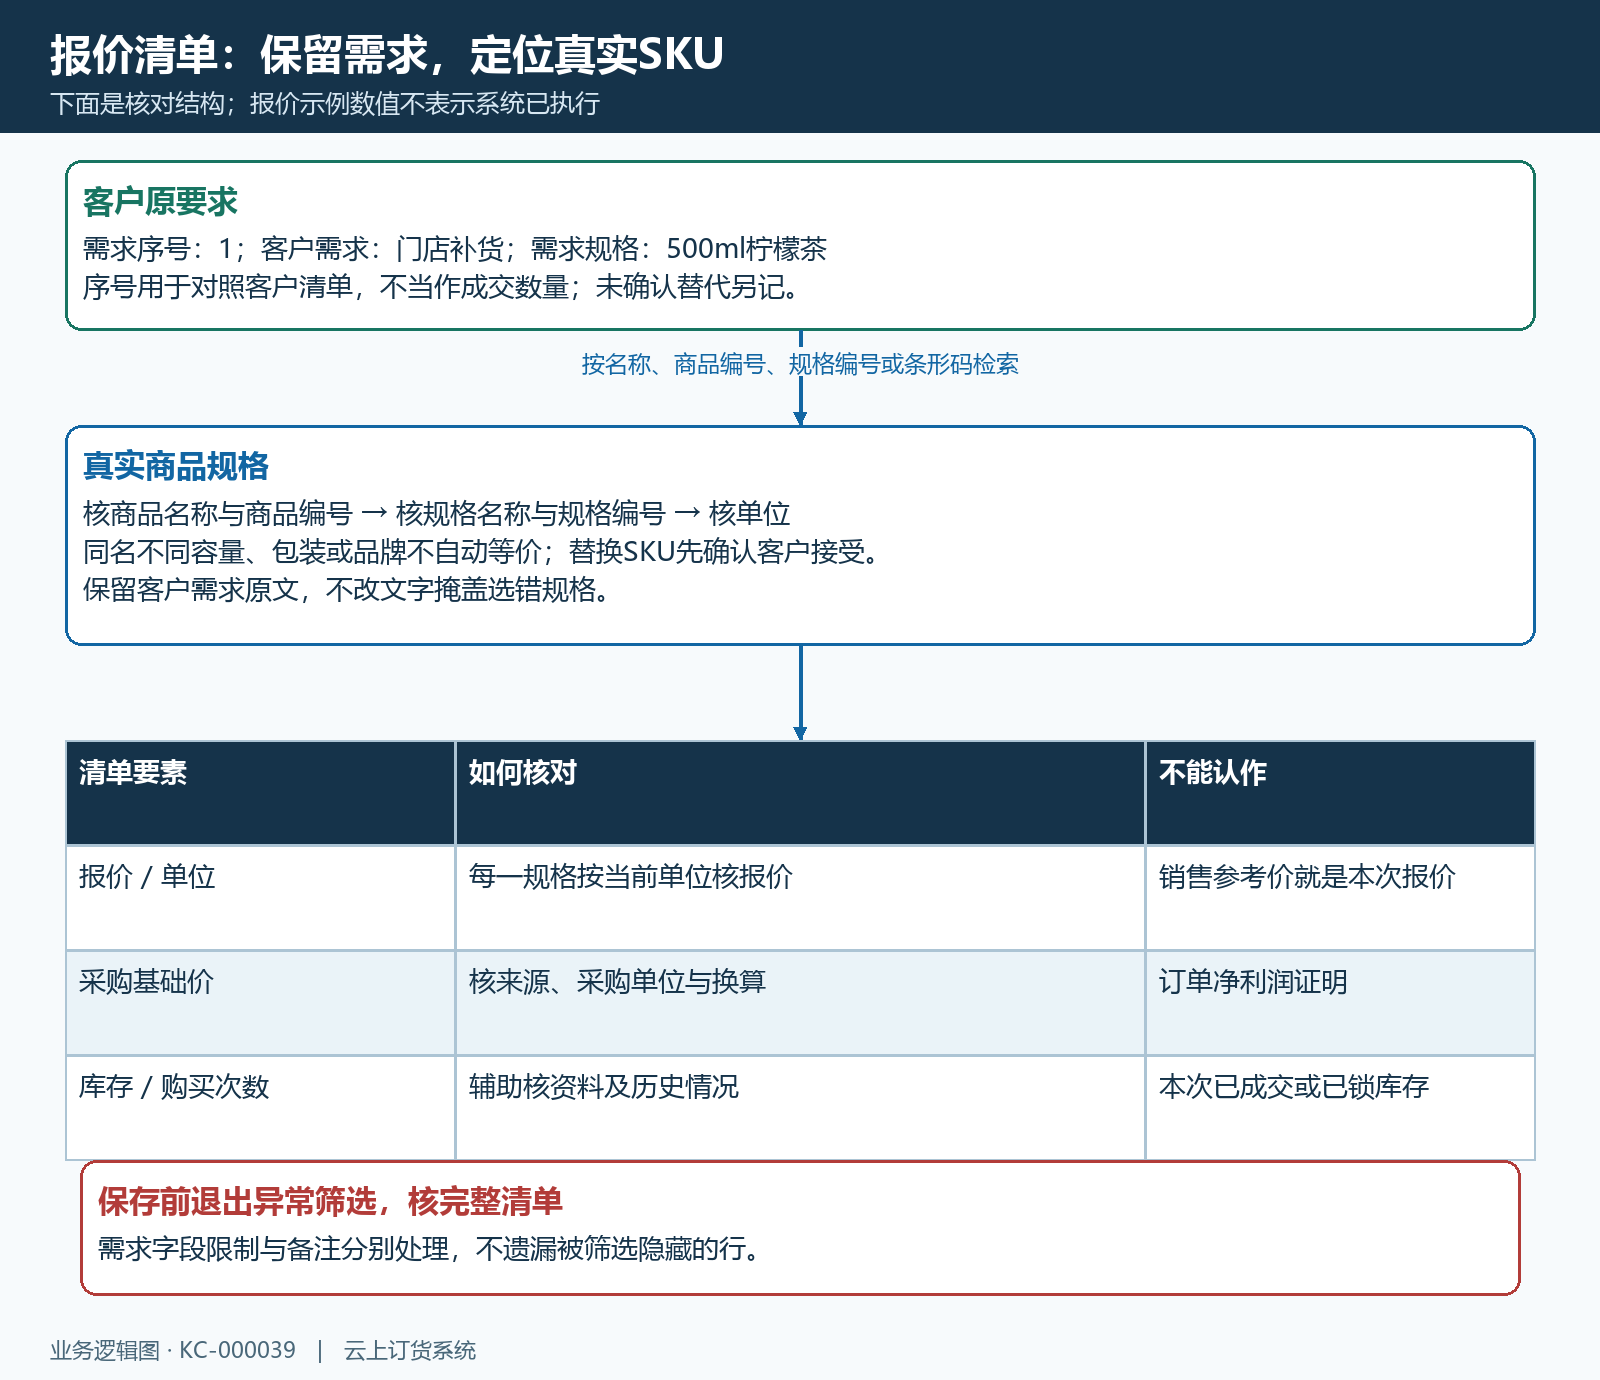This screenshot has height=1380, width=1600.
Task: Select the line starting 需求序号：1；客户需求：门店补货
Action: tap(455, 249)
